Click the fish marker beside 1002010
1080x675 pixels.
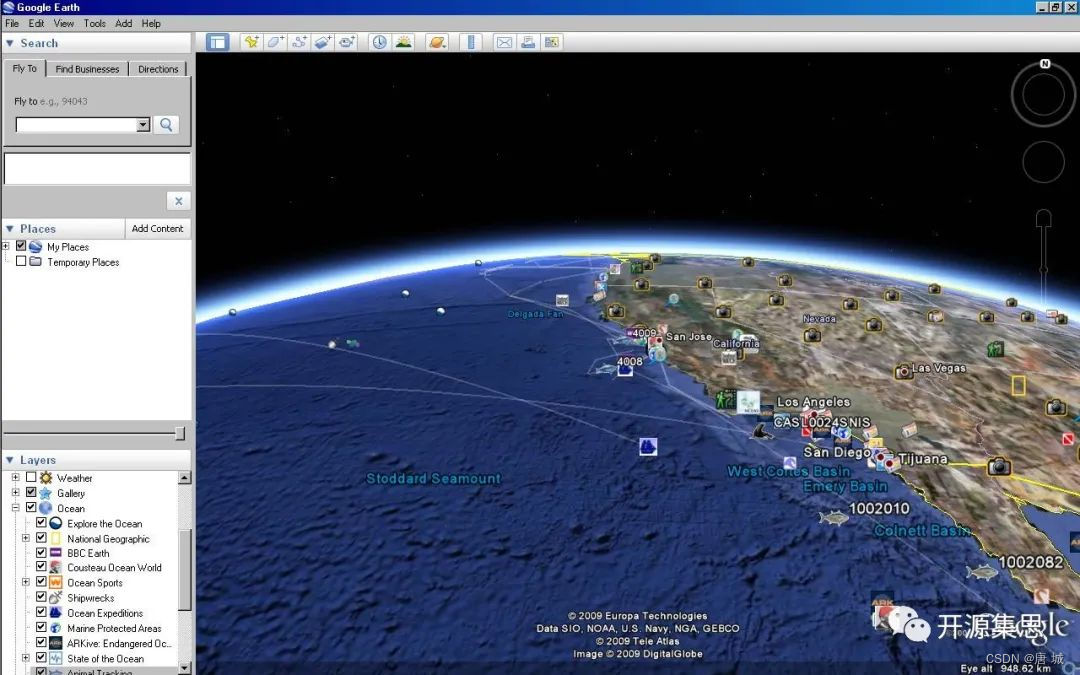(833, 517)
